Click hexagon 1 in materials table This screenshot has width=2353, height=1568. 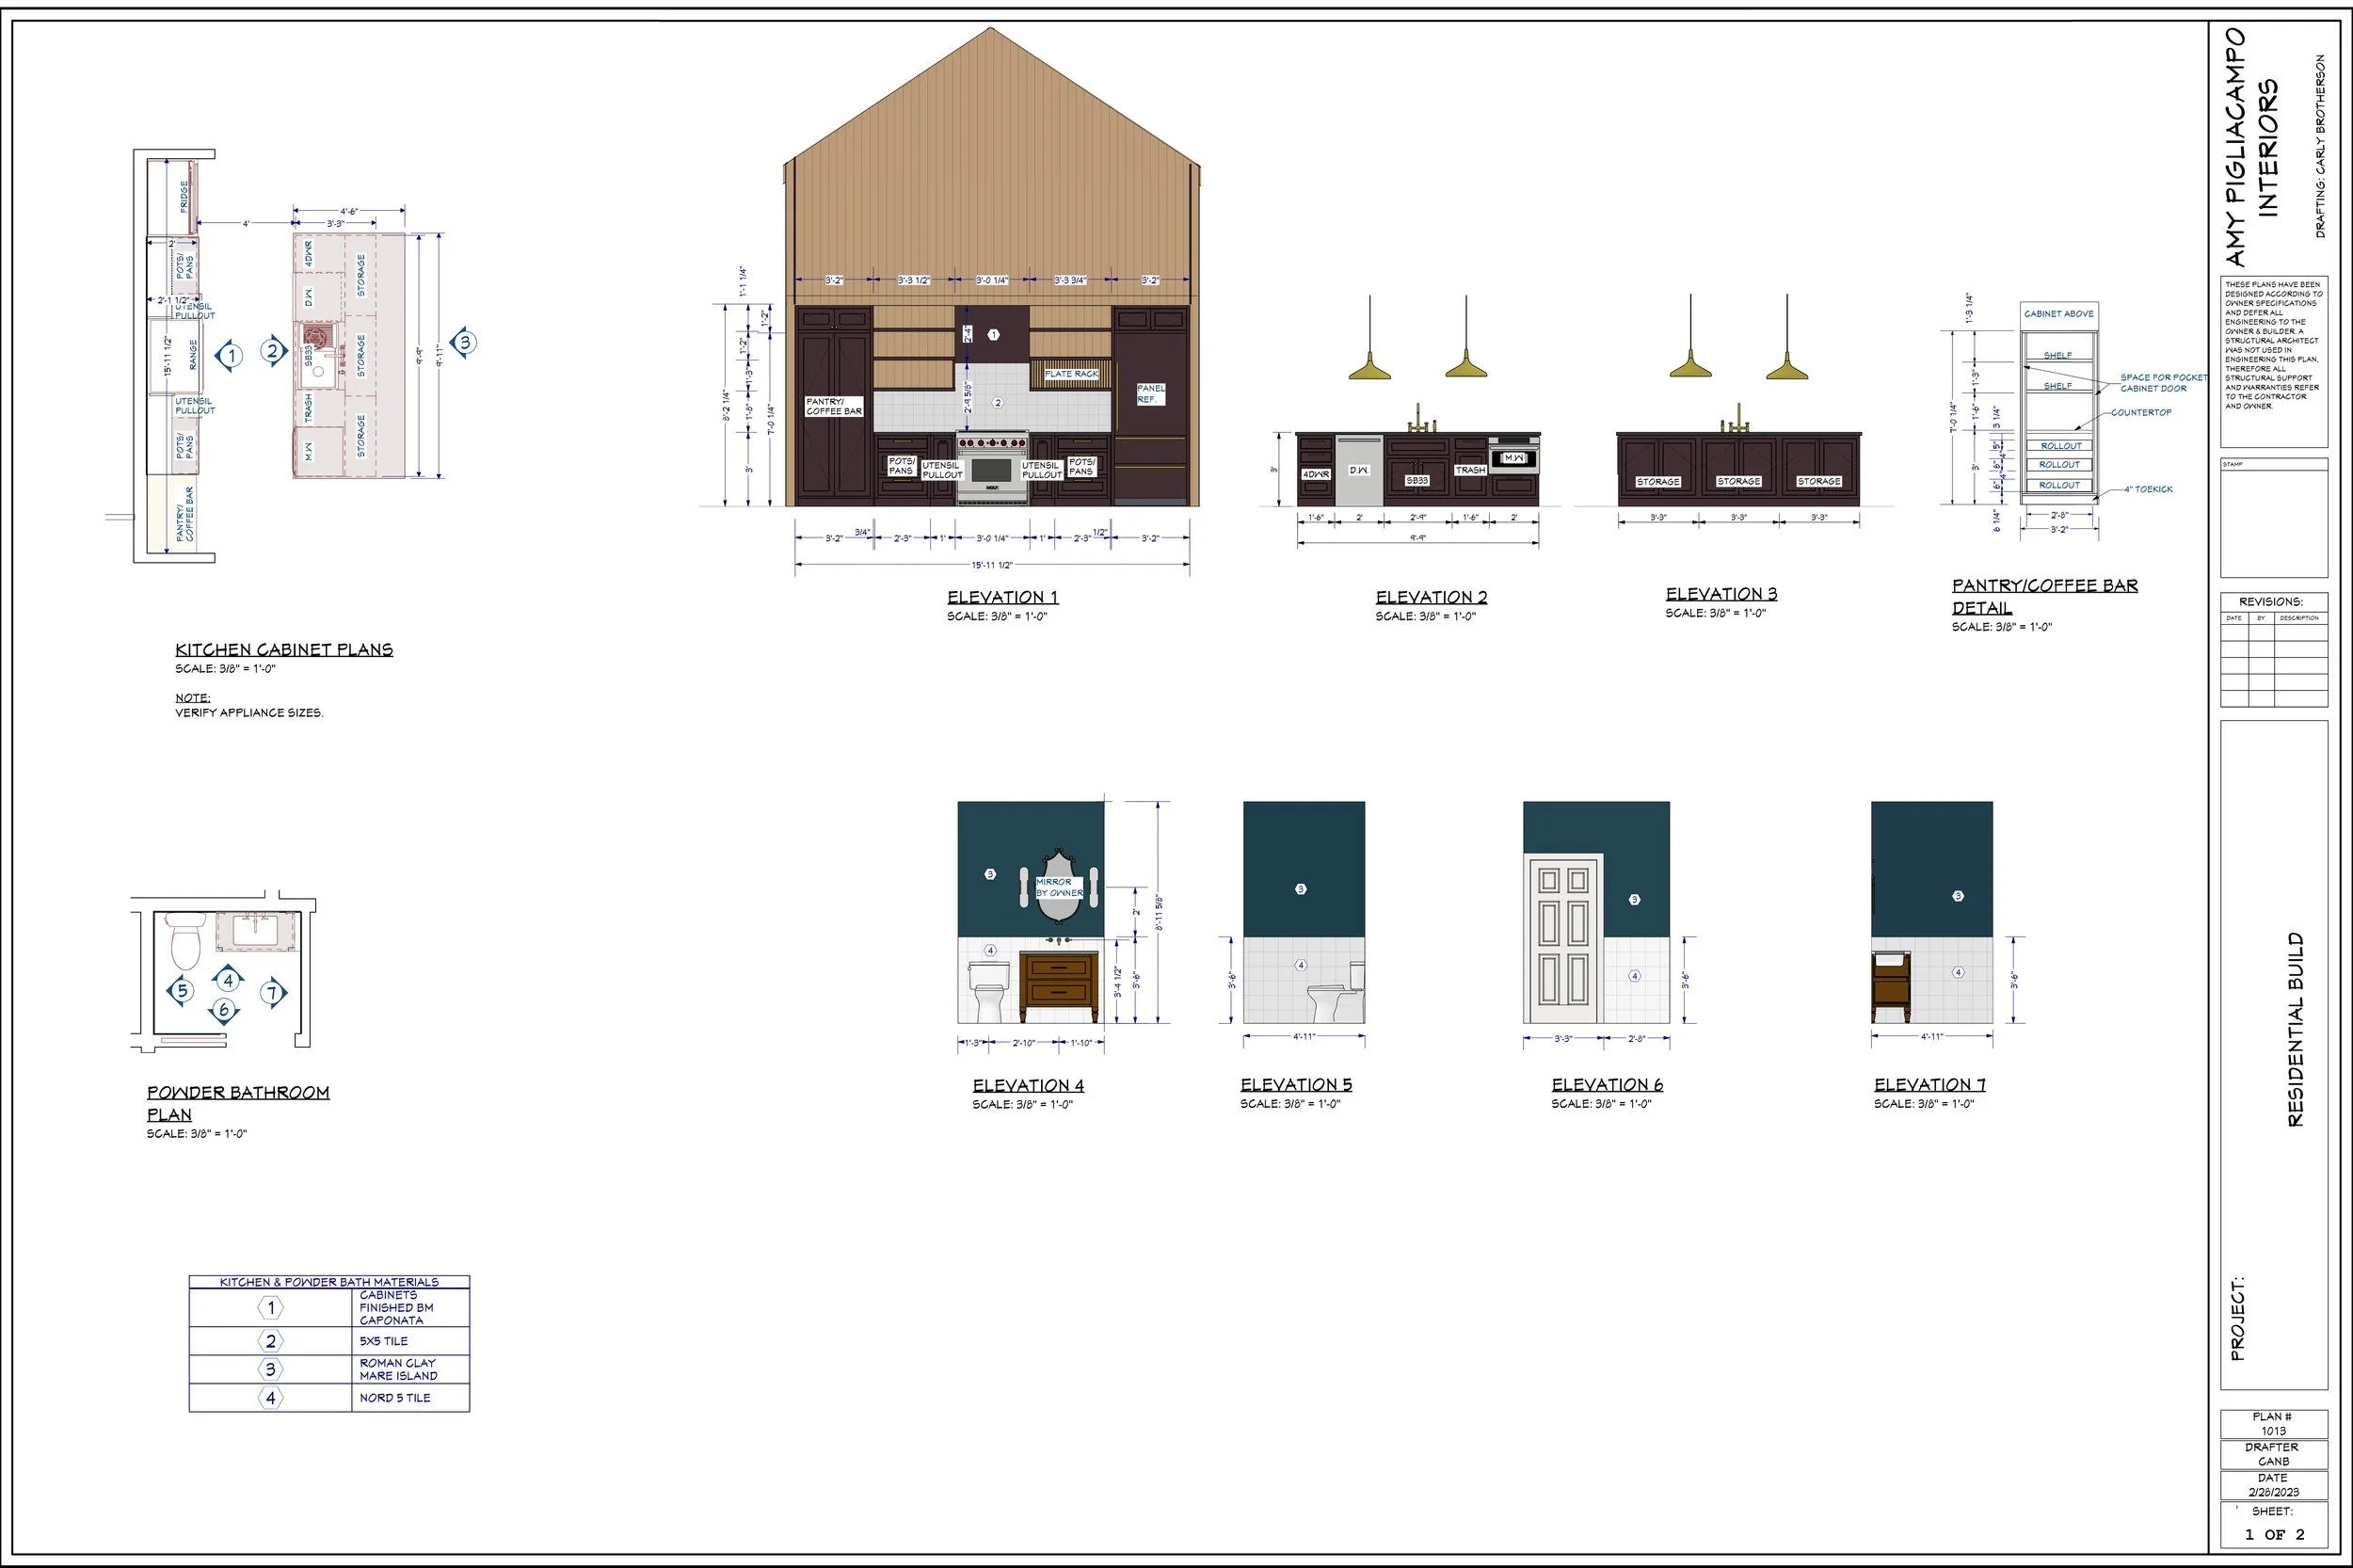[270, 1308]
